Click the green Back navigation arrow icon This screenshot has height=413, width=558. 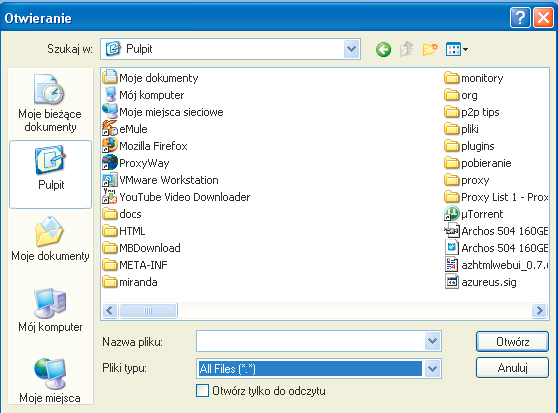383,49
